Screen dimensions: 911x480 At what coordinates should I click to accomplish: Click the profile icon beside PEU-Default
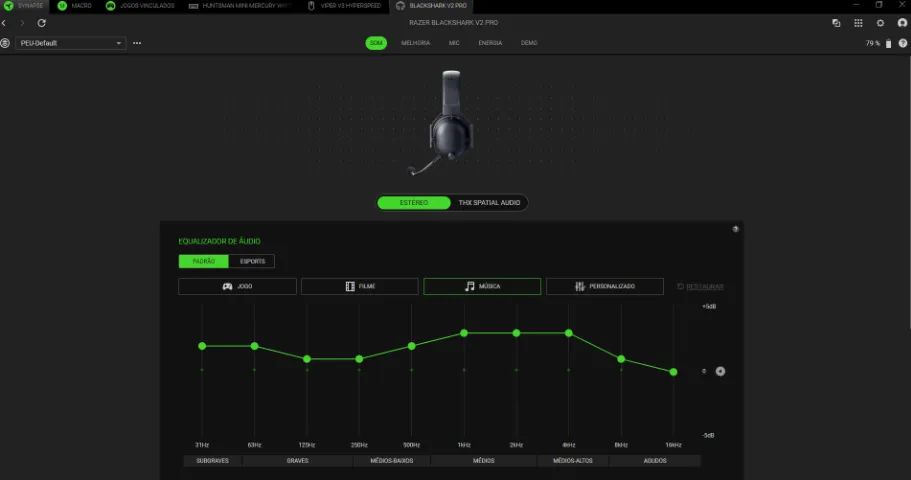[x=5, y=43]
